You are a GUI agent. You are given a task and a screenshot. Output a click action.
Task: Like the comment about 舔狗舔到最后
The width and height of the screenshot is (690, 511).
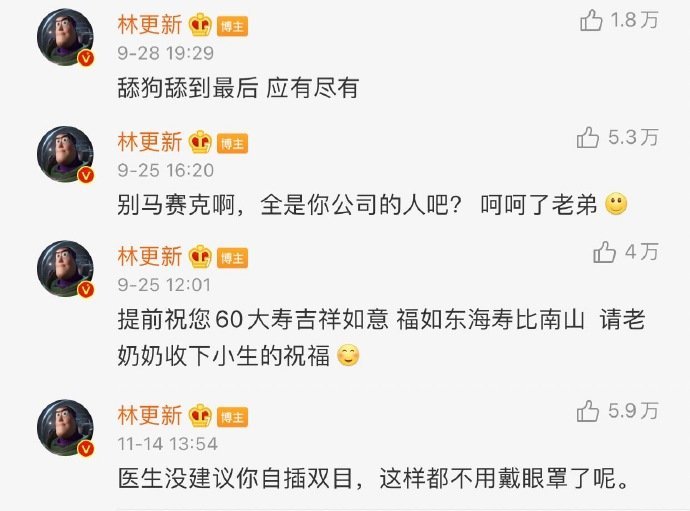[x=591, y=21]
